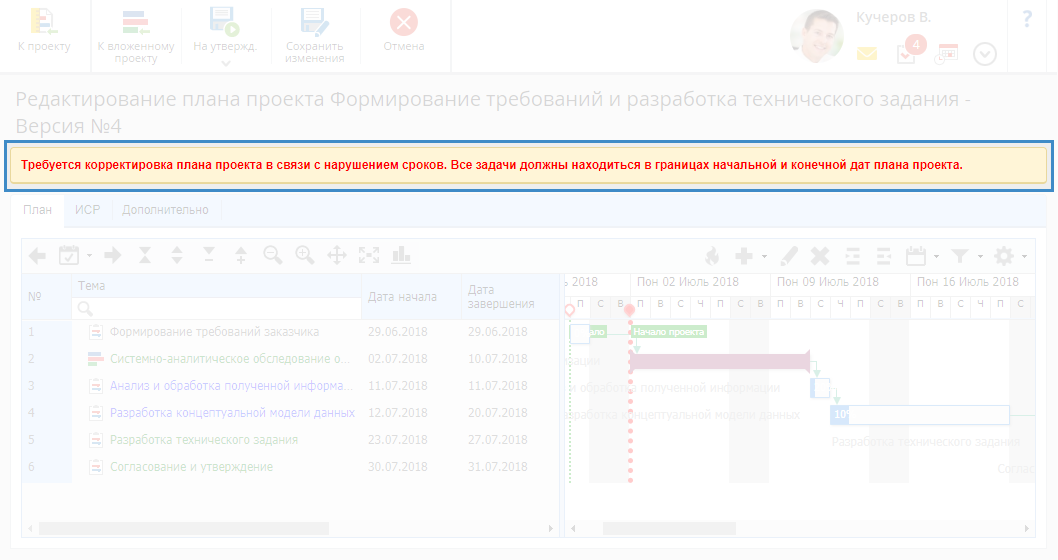Open the calendar with clock icon
1058x560 pixels.
point(946,54)
